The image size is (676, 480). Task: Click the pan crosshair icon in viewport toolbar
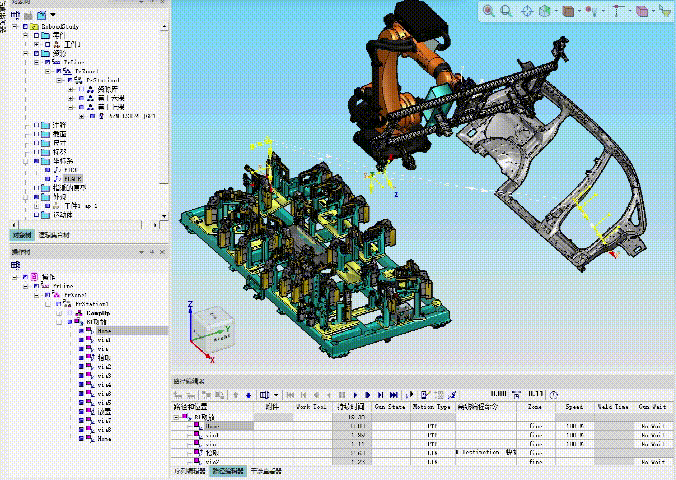[x=527, y=11]
